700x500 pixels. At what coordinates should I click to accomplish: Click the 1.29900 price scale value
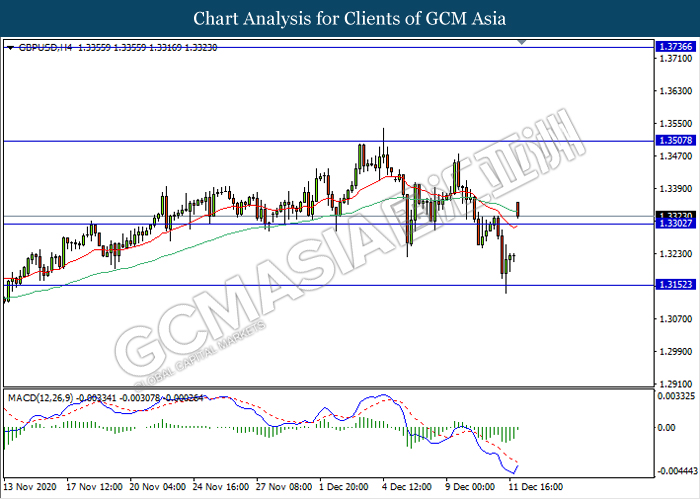(675, 352)
